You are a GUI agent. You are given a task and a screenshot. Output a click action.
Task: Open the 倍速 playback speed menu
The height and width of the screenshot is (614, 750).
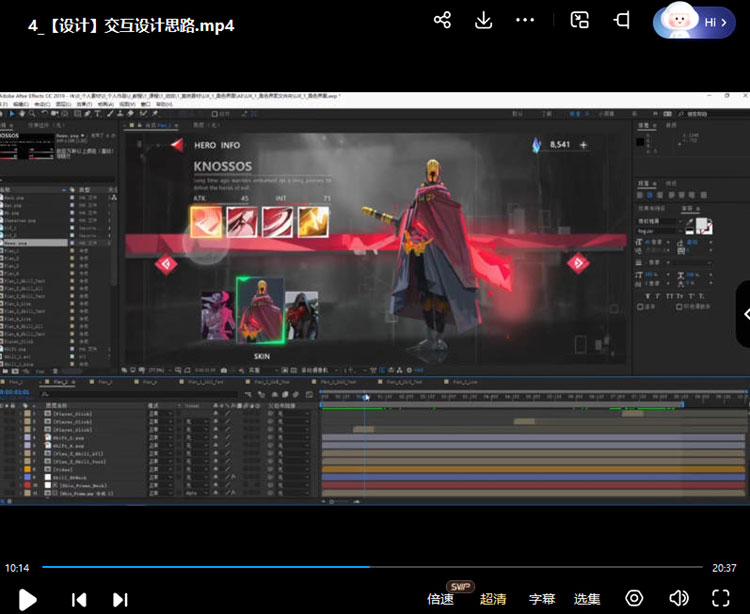point(440,599)
